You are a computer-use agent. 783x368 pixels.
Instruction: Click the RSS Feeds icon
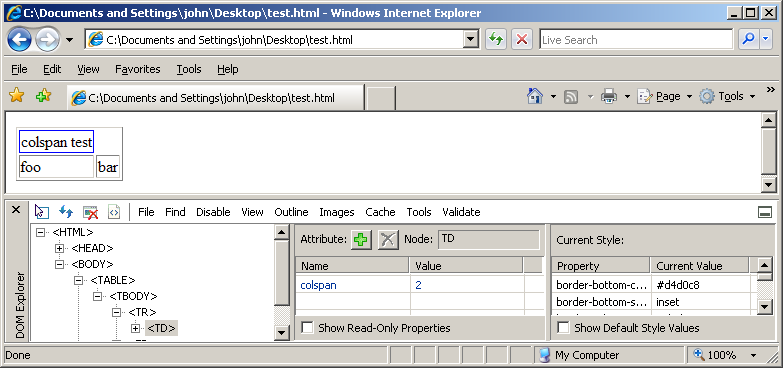(x=571, y=96)
